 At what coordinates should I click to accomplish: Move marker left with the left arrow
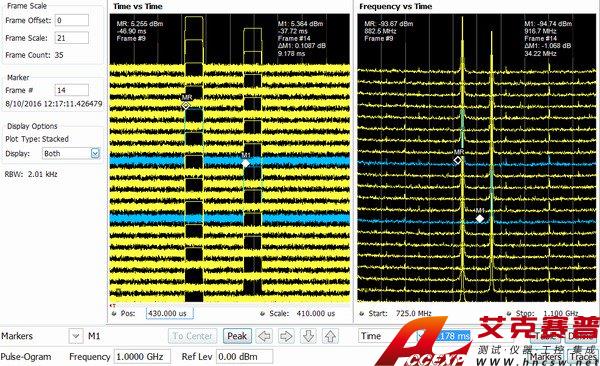click(x=264, y=336)
